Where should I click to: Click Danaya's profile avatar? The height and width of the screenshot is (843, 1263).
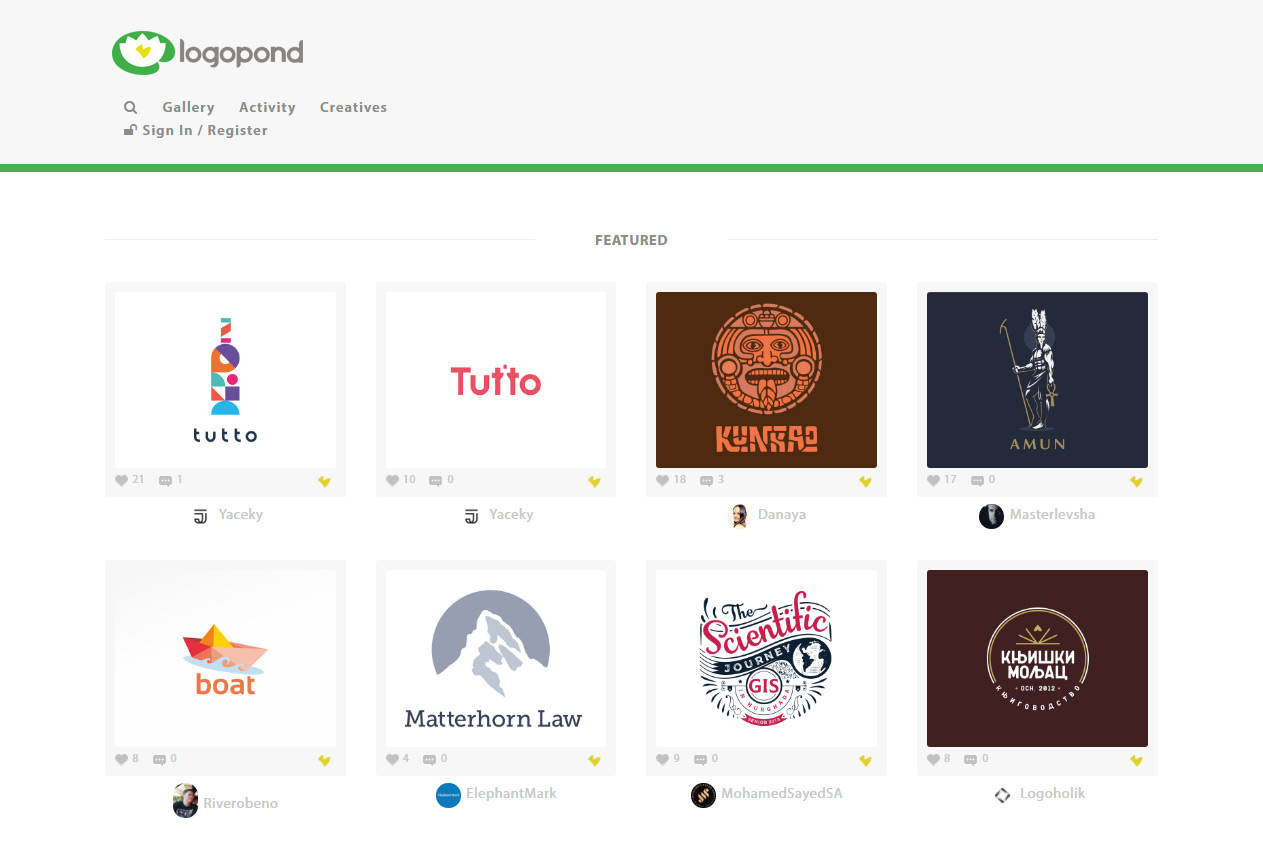[x=739, y=516]
